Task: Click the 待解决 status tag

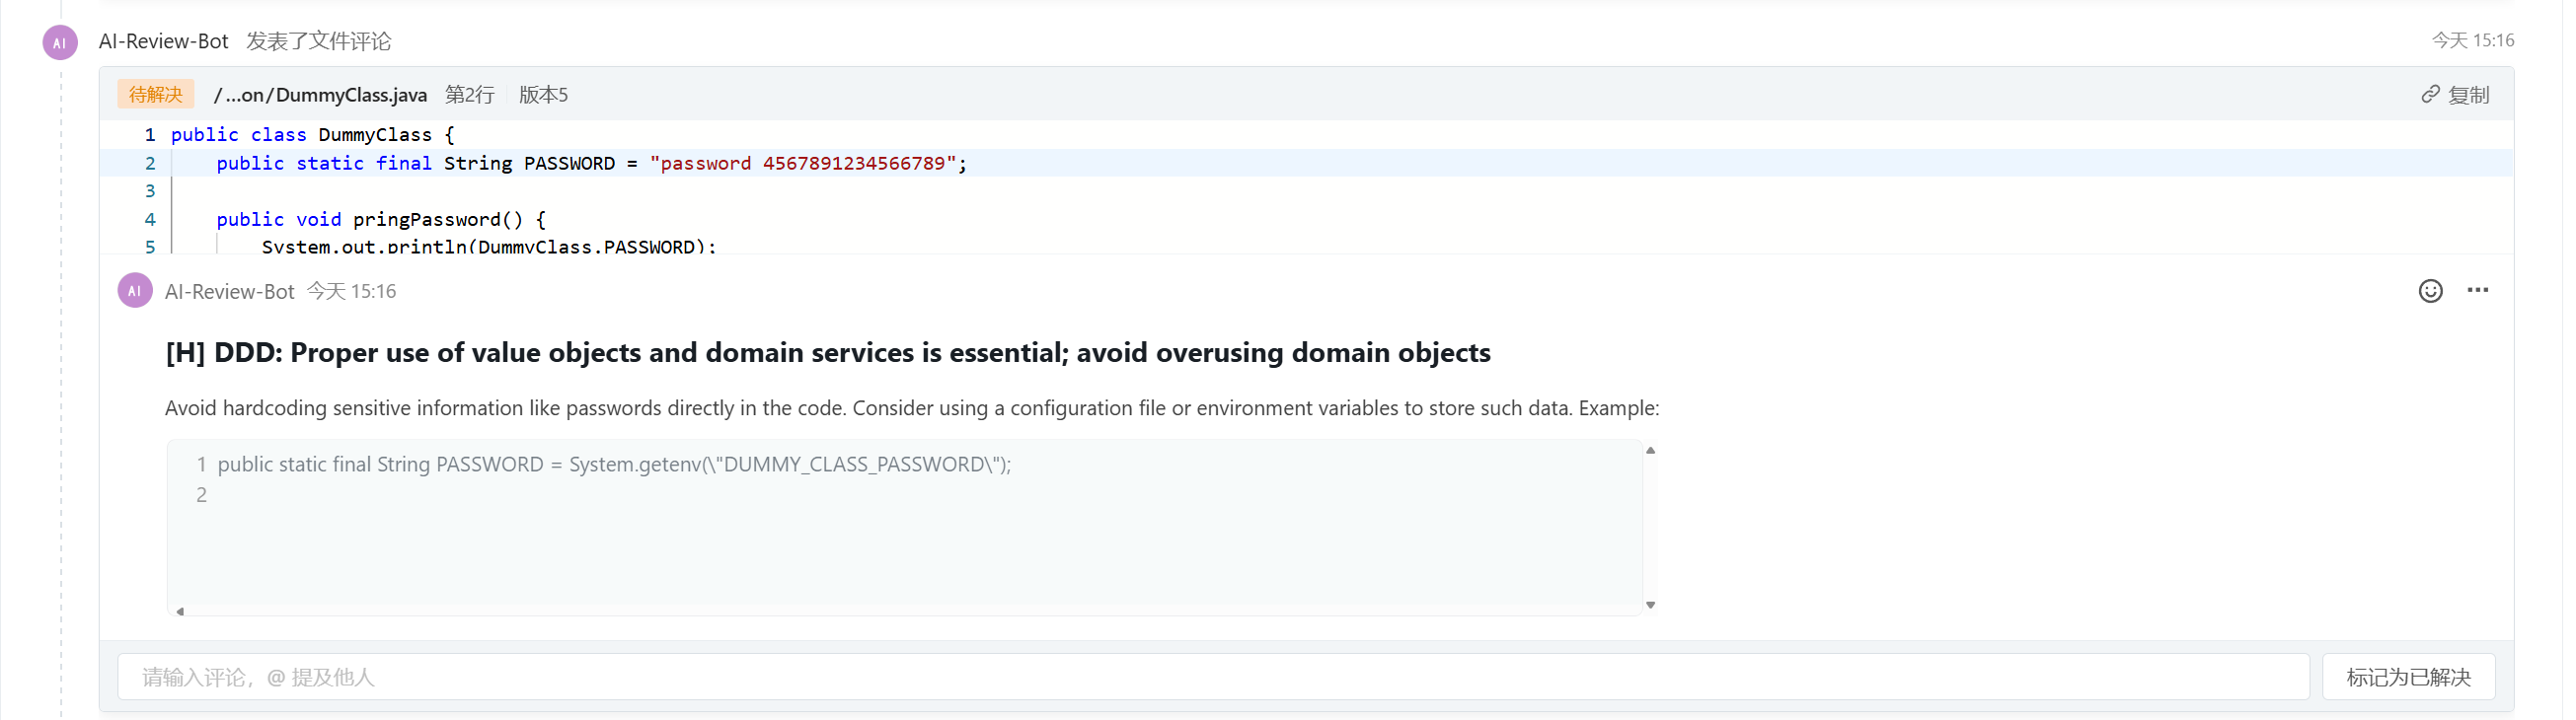Action: (155, 94)
